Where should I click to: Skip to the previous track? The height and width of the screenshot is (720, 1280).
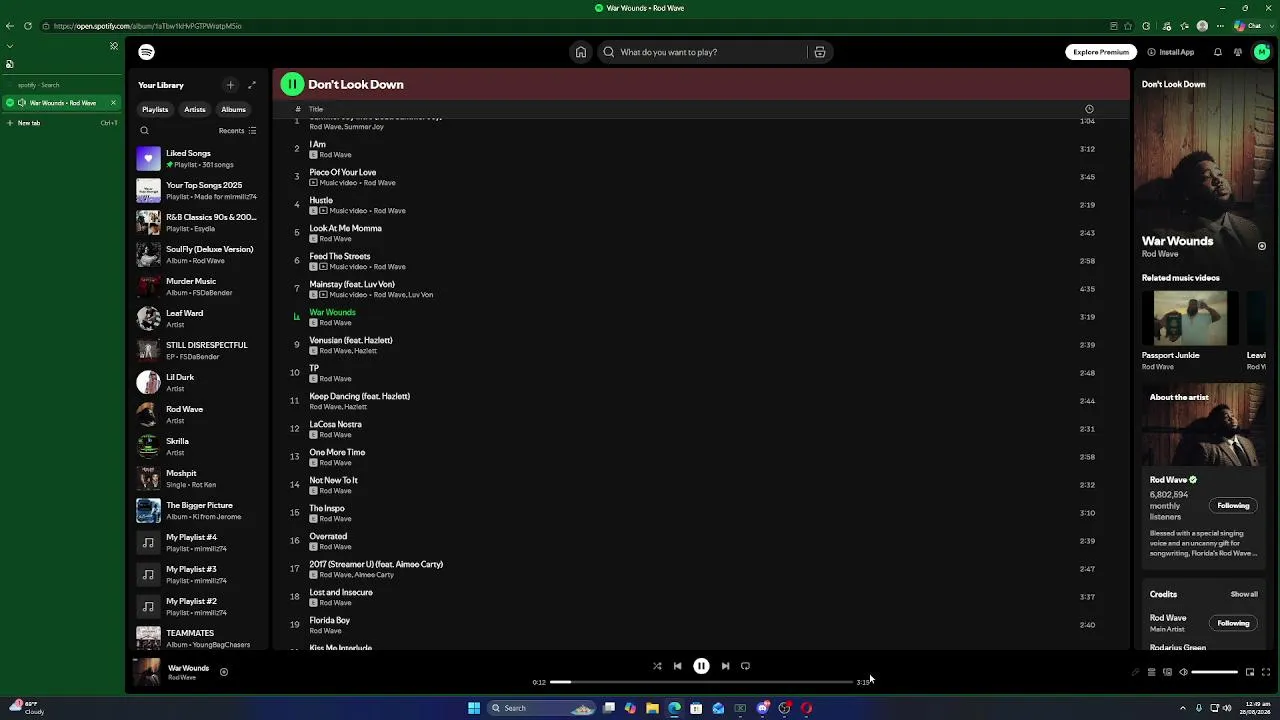[x=677, y=666]
